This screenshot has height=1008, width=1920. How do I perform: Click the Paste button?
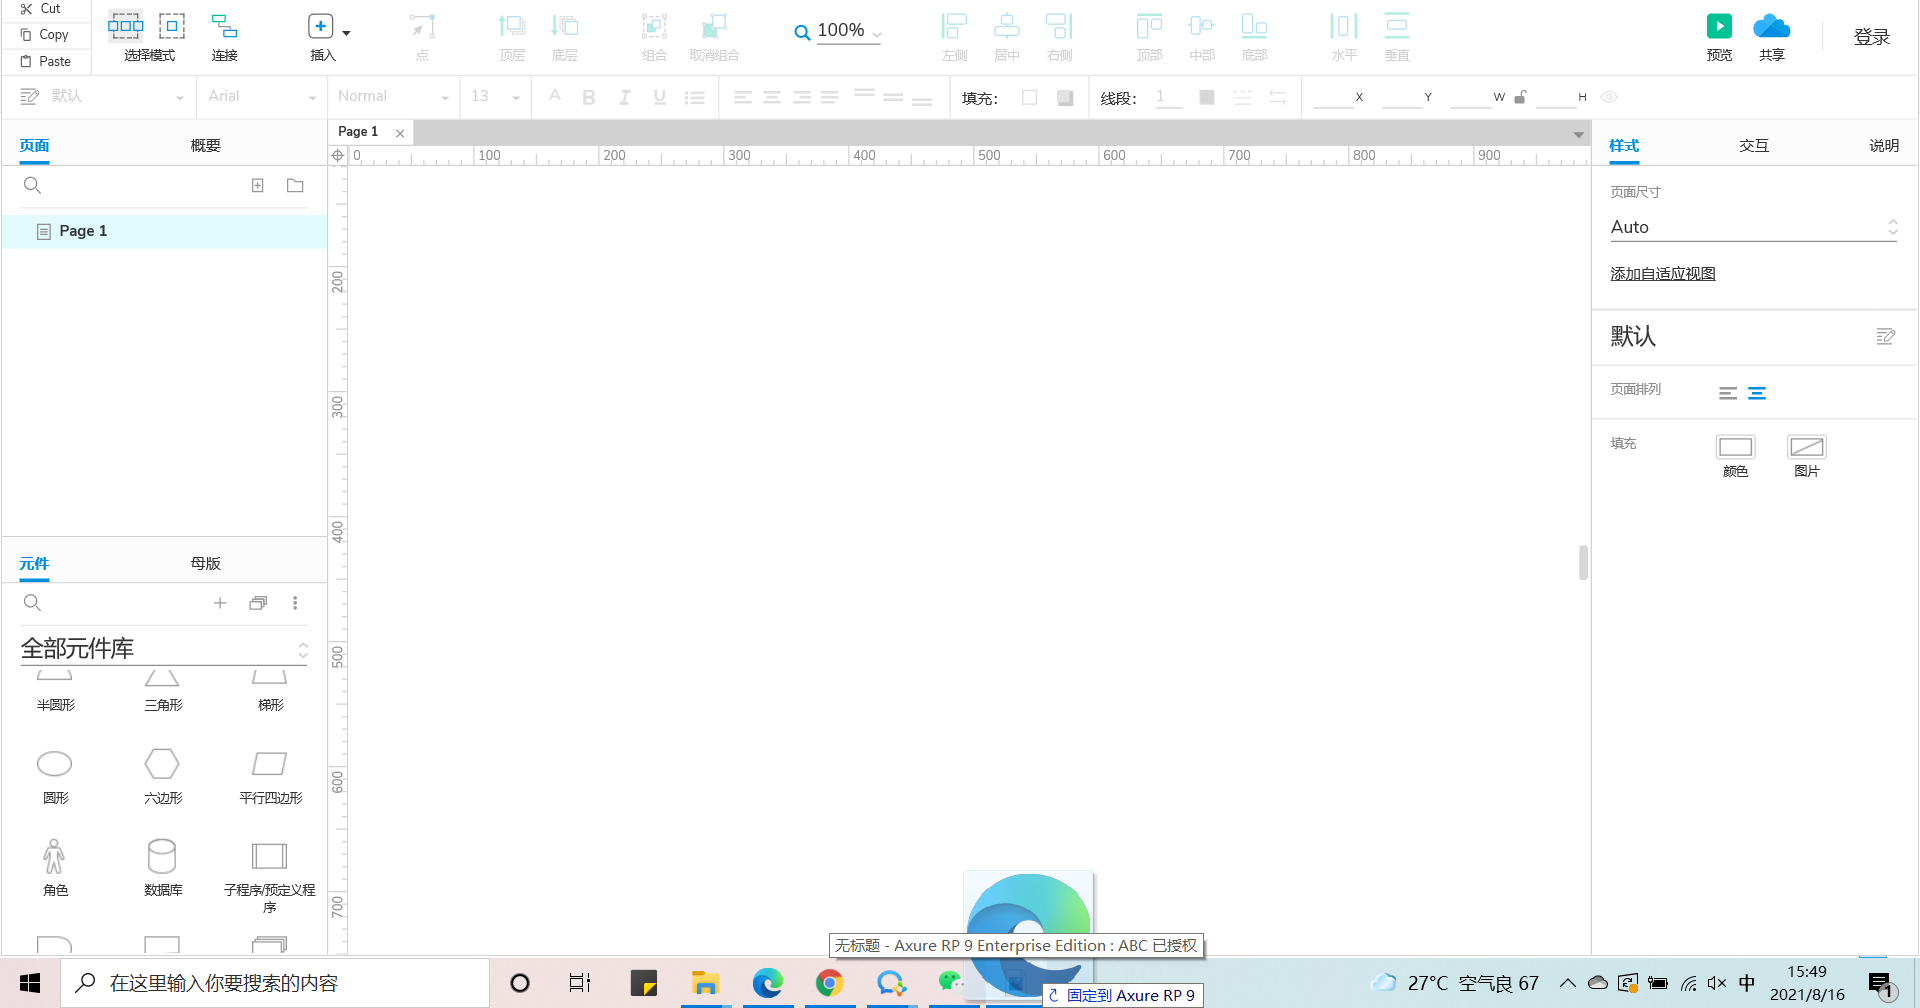(46, 61)
